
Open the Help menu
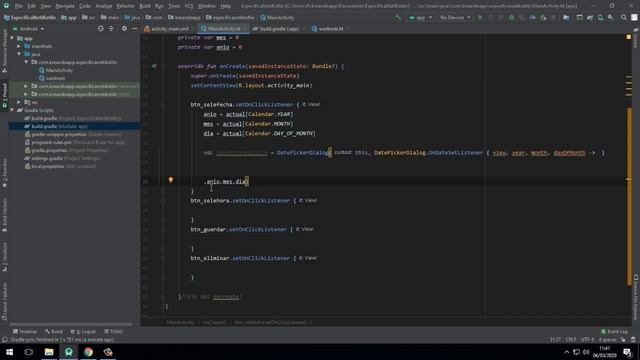pyautogui.click(x=225, y=6)
